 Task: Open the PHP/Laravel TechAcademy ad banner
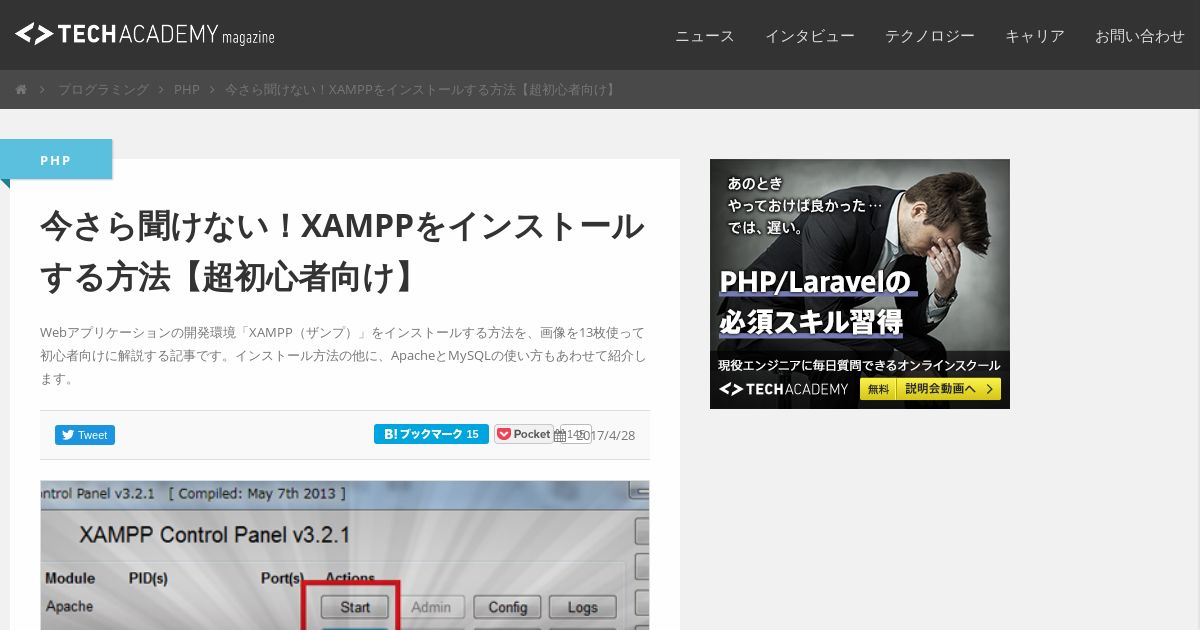point(860,284)
